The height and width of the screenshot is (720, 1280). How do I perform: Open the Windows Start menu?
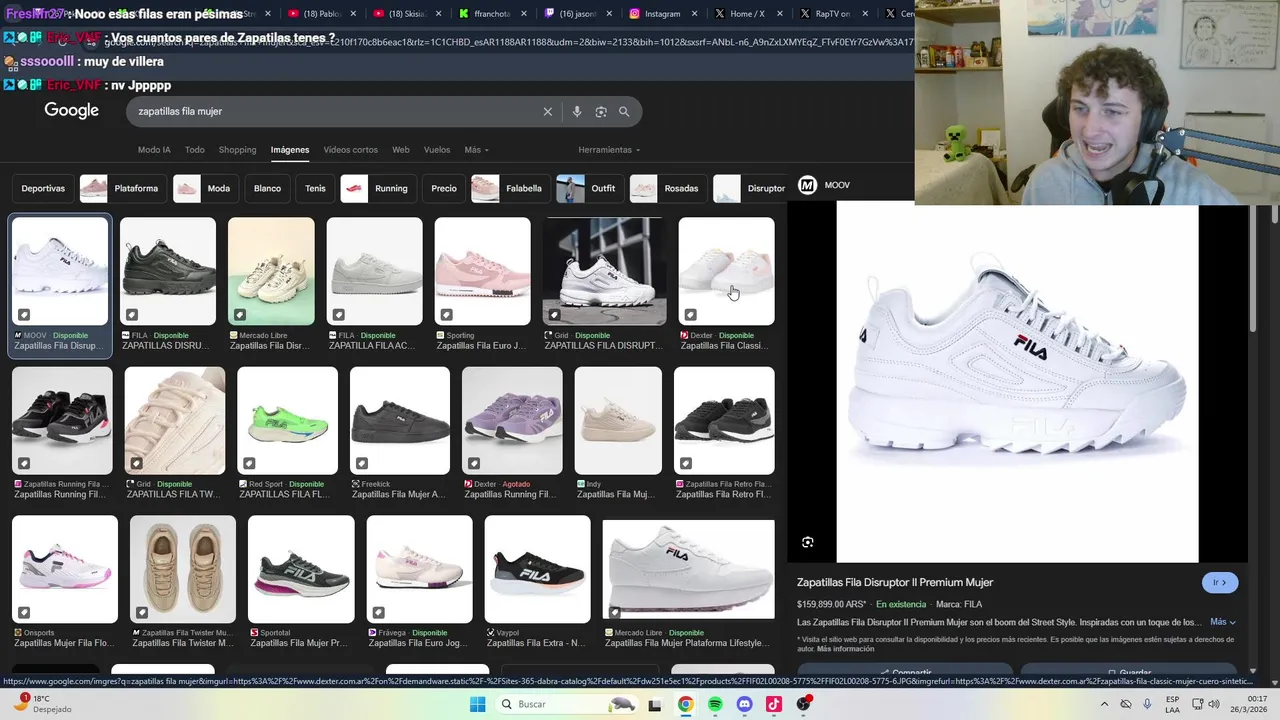coord(477,704)
